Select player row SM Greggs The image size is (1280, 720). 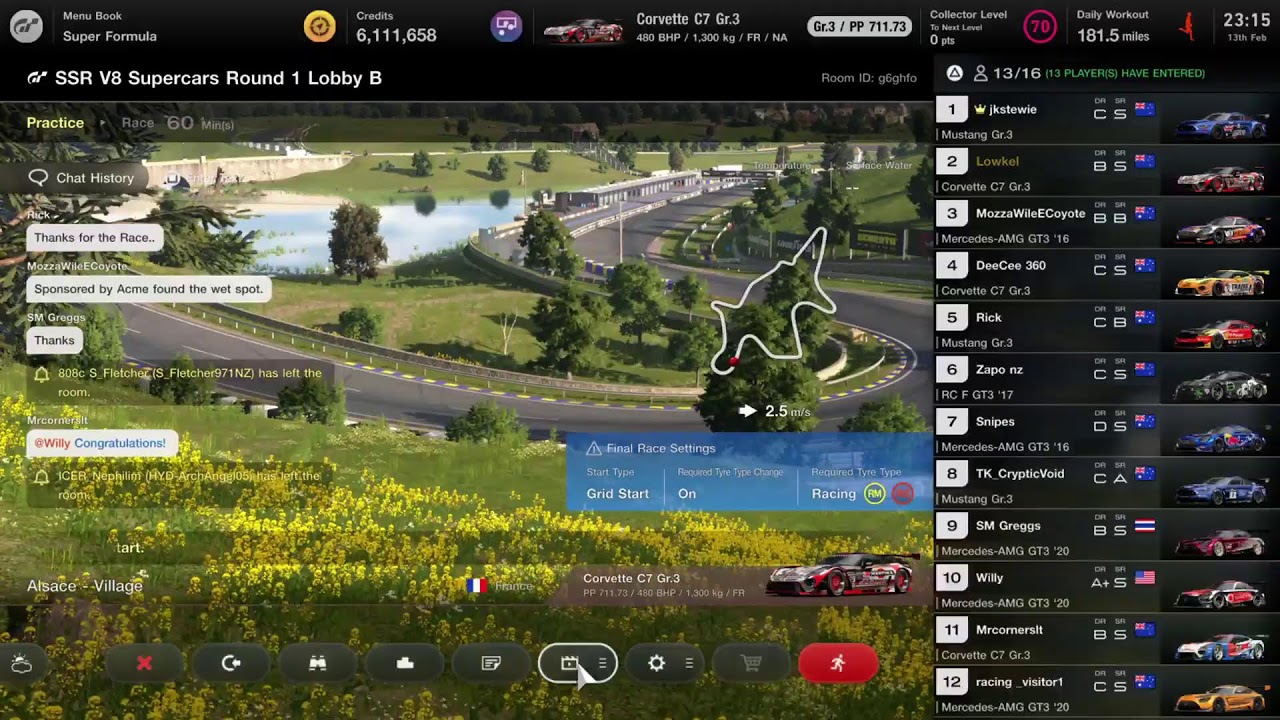pyautogui.click(x=1107, y=536)
